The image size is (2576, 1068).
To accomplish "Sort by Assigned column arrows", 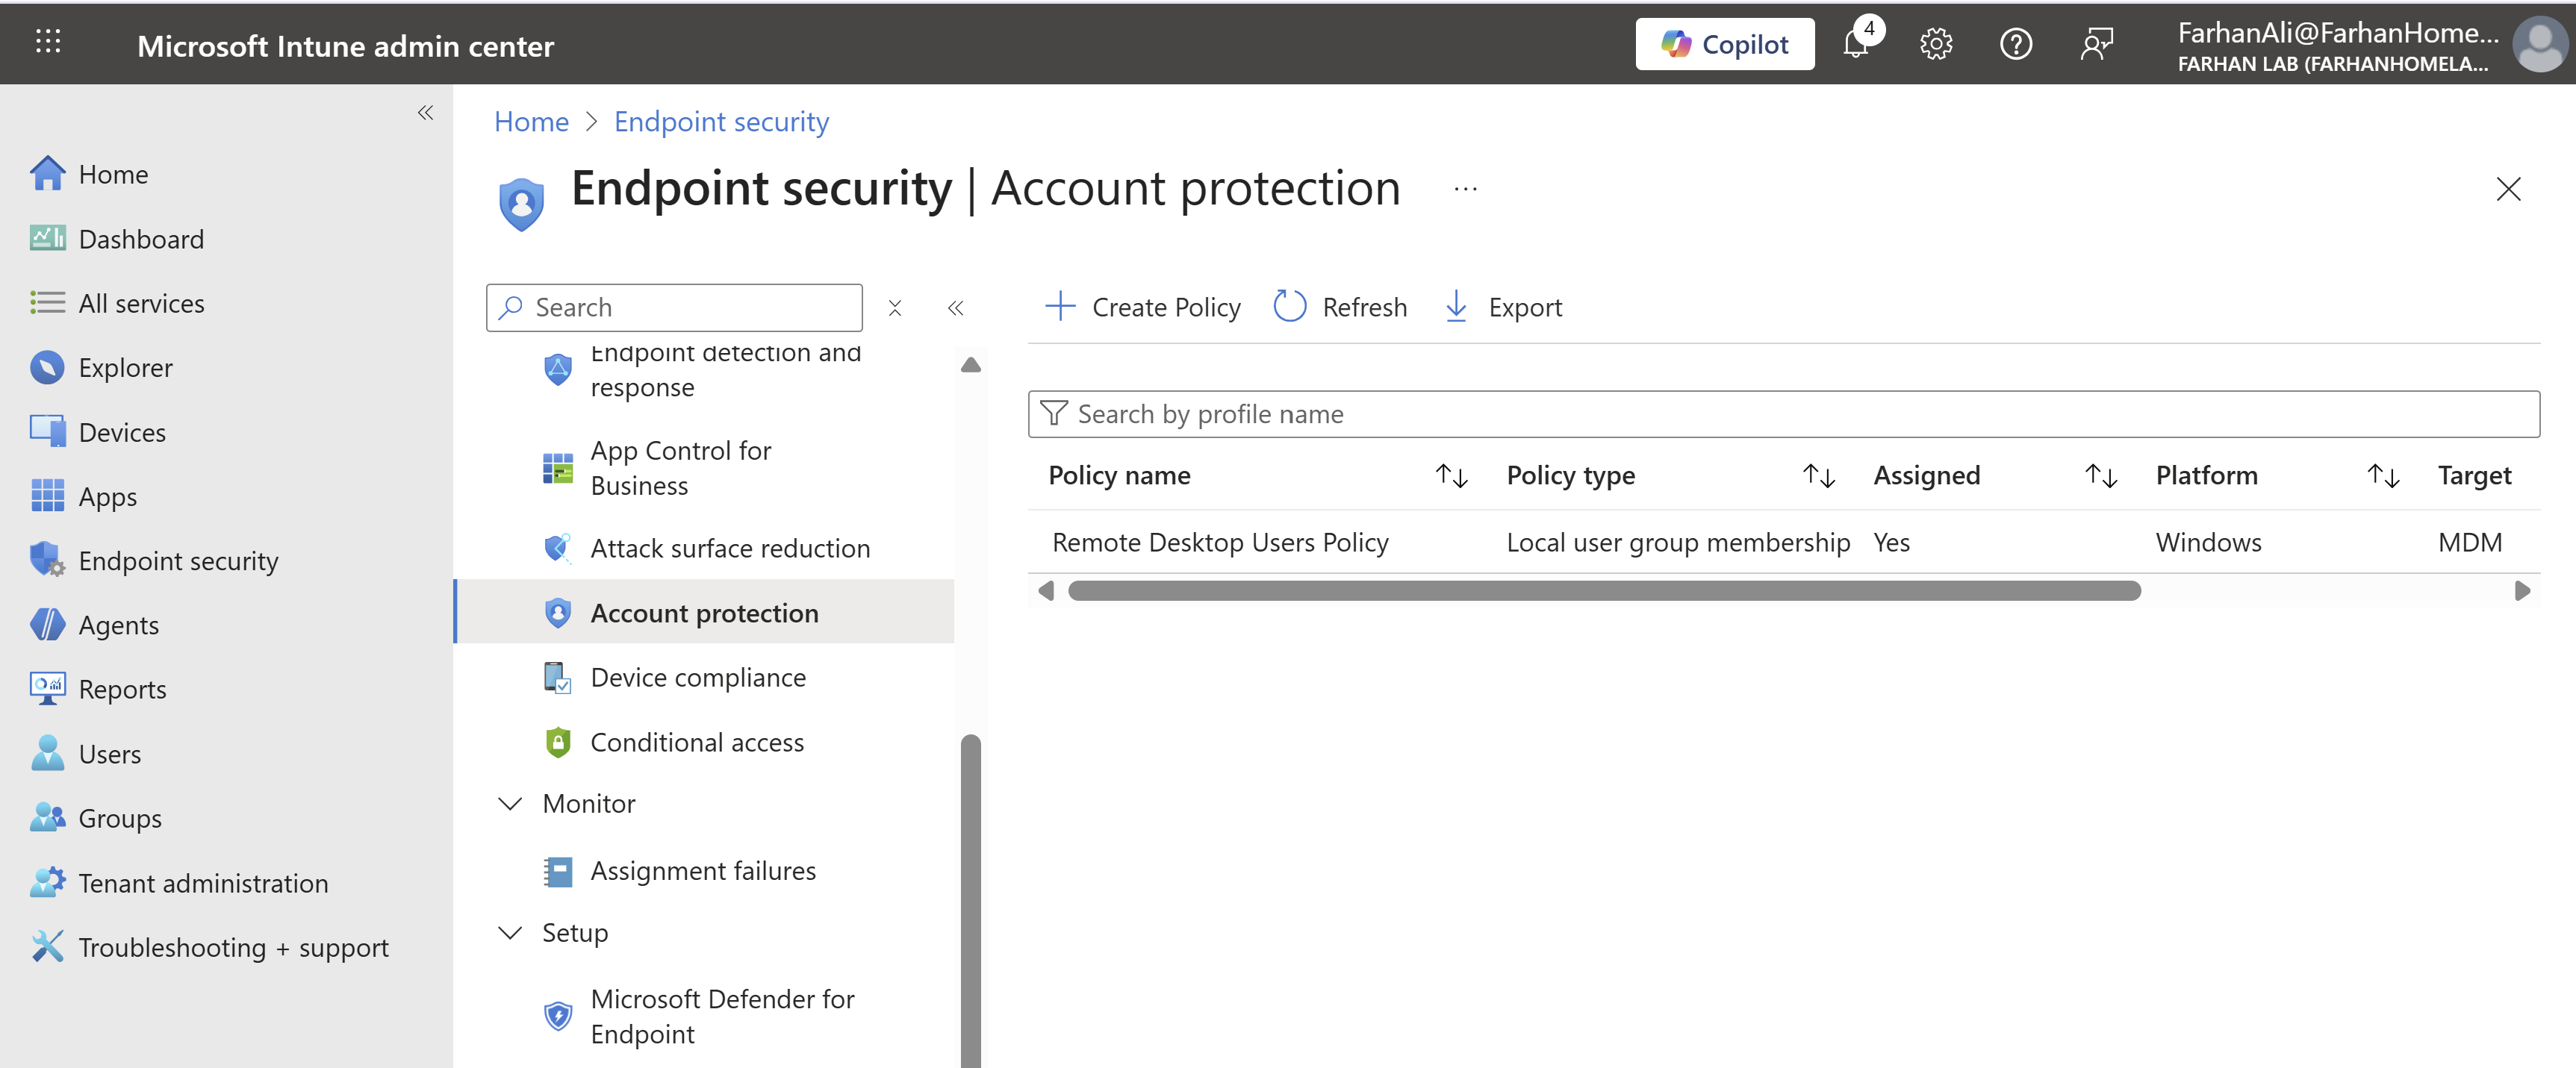I will pos(2101,476).
